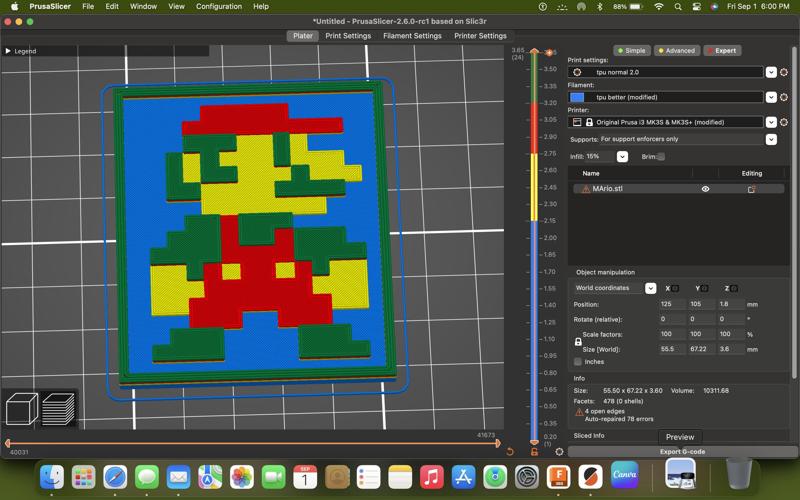Switch to 3D editor view cube icon
The width and height of the screenshot is (800, 500).
[x=22, y=408]
